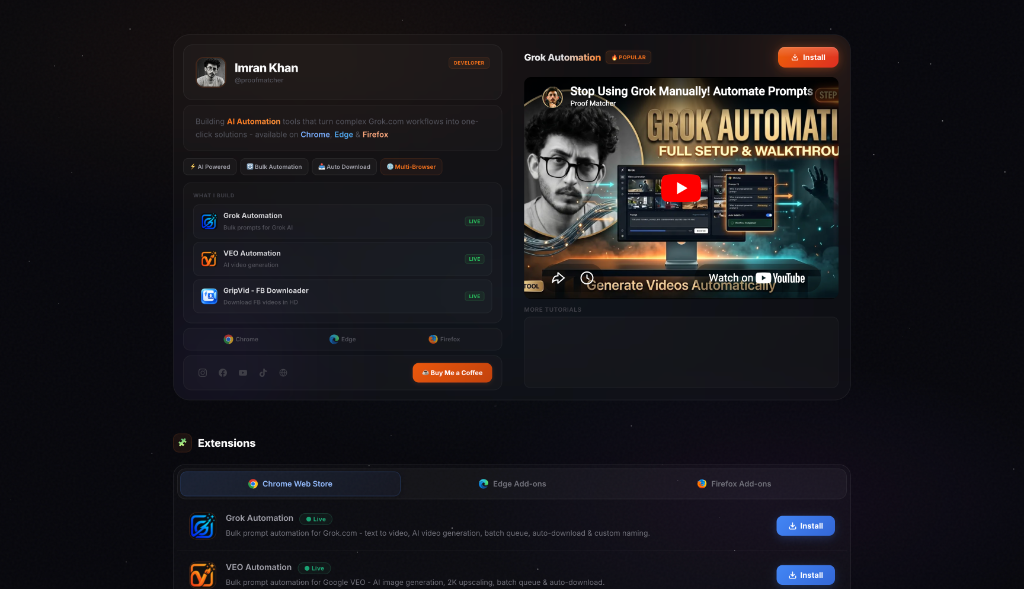This screenshot has width=1024, height=589.
Task: Open the video title 'Stop Using Grok Manually'
Action: [691, 91]
